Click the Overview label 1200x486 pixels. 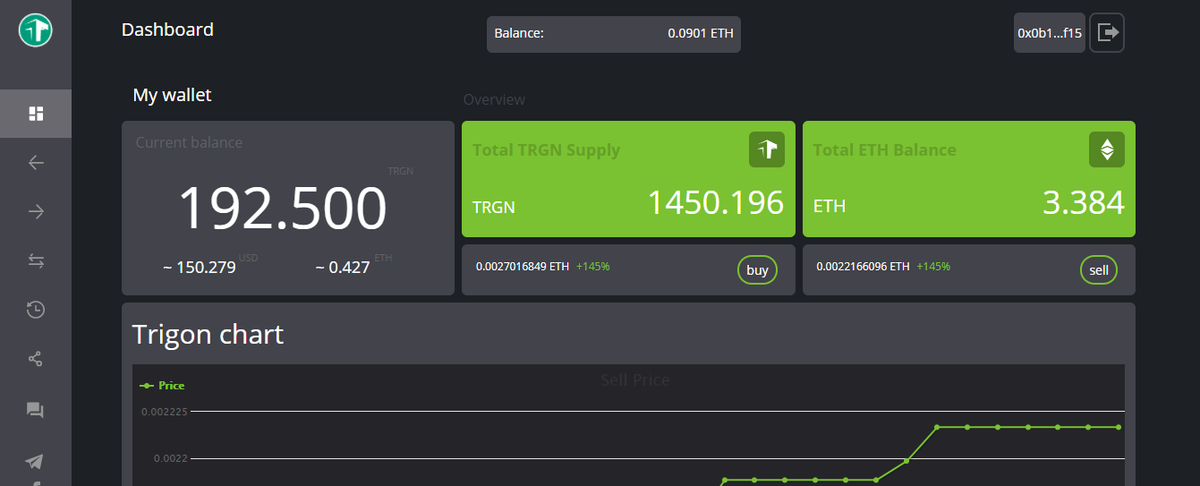tap(494, 100)
